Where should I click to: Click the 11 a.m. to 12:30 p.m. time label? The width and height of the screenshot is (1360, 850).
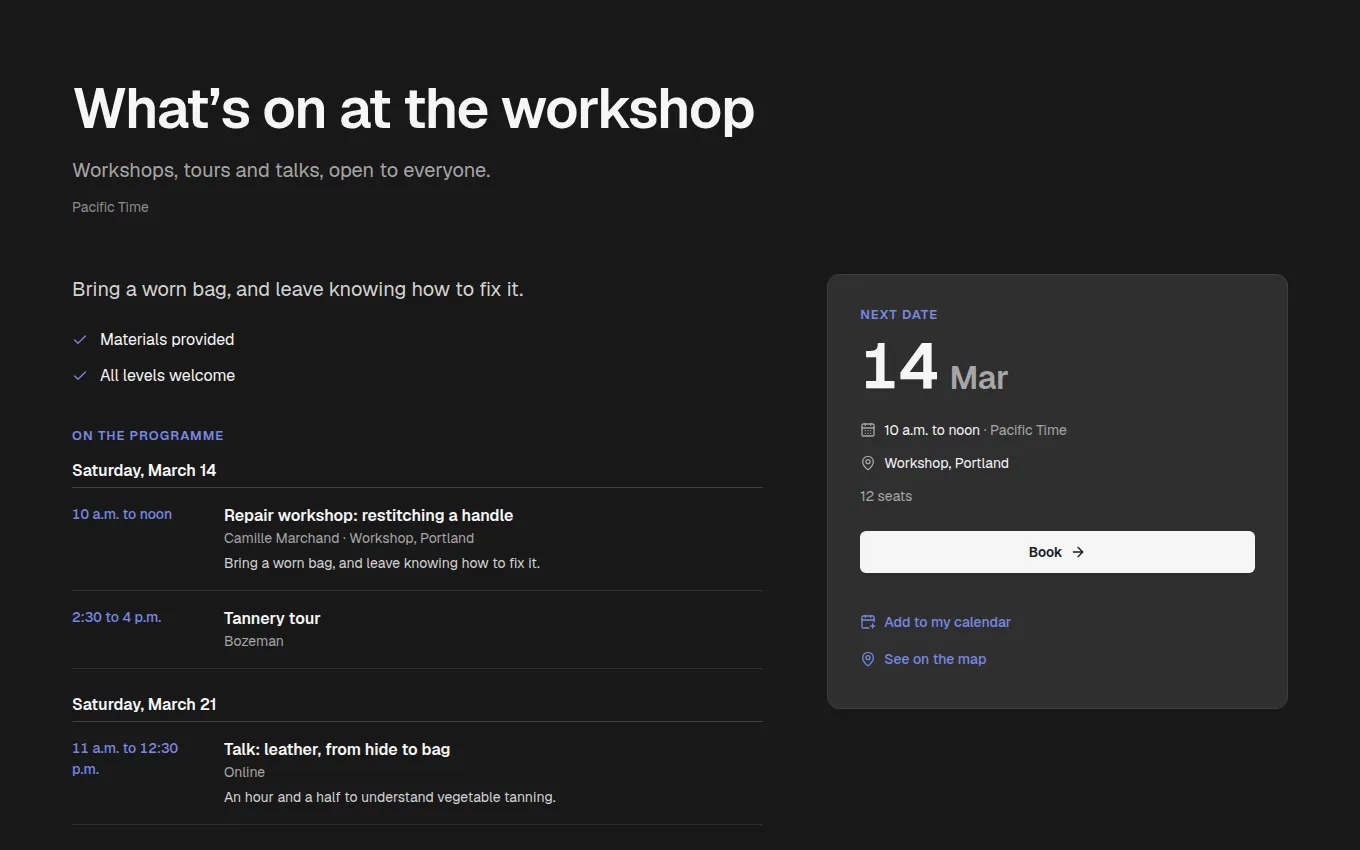[125, 758]
